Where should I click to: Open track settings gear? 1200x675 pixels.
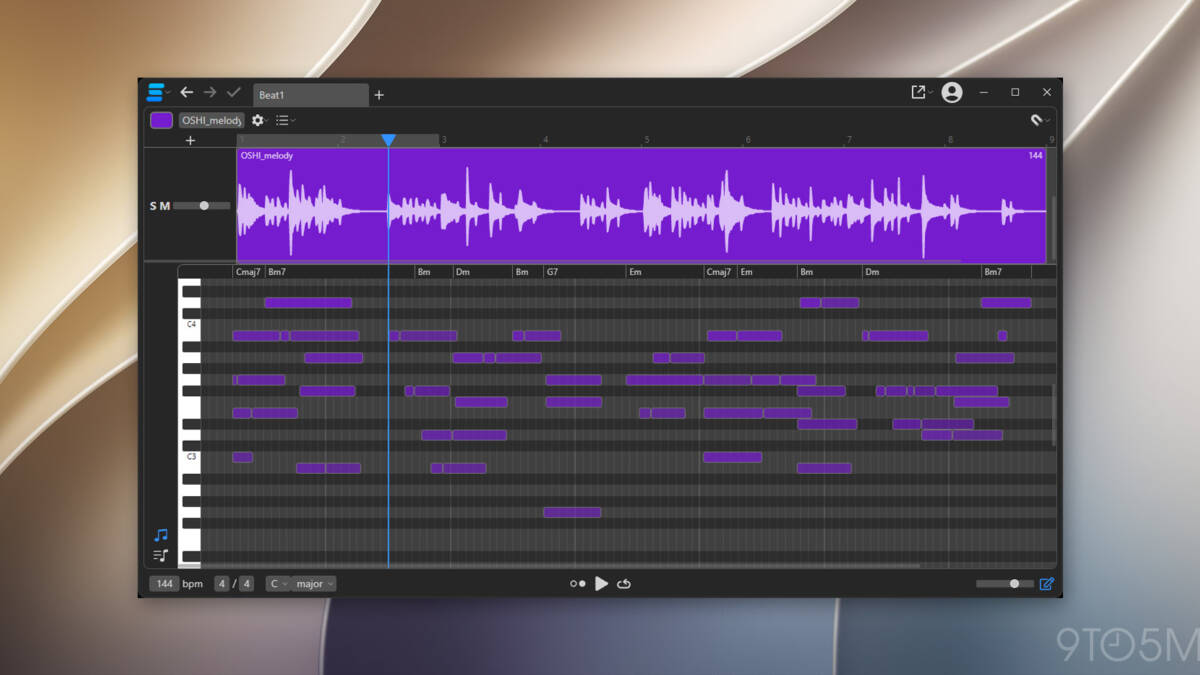[x=258, y=120]
